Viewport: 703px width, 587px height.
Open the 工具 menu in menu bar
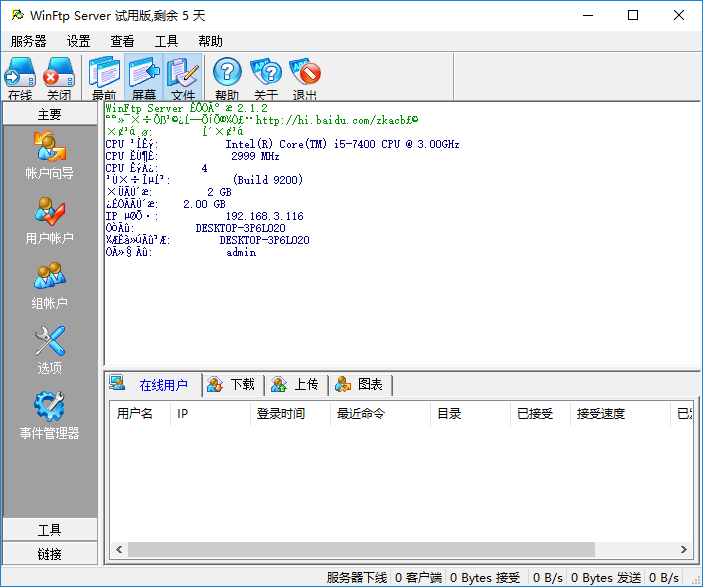[166, 41]
